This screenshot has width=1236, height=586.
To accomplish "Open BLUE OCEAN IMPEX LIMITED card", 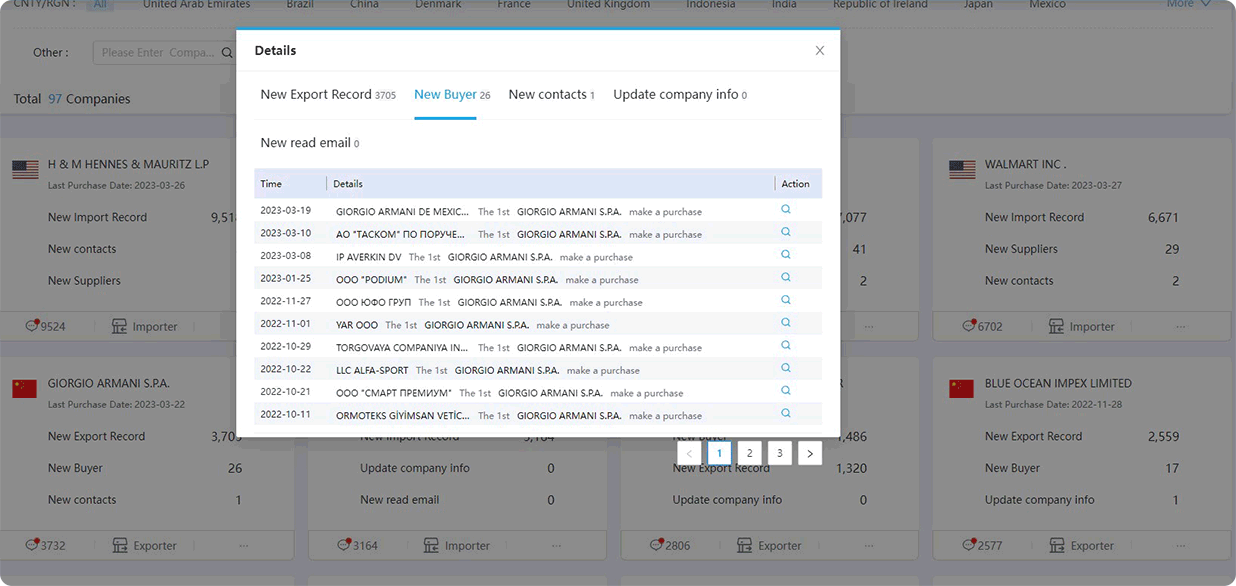I will click(x=1058, y=383).
